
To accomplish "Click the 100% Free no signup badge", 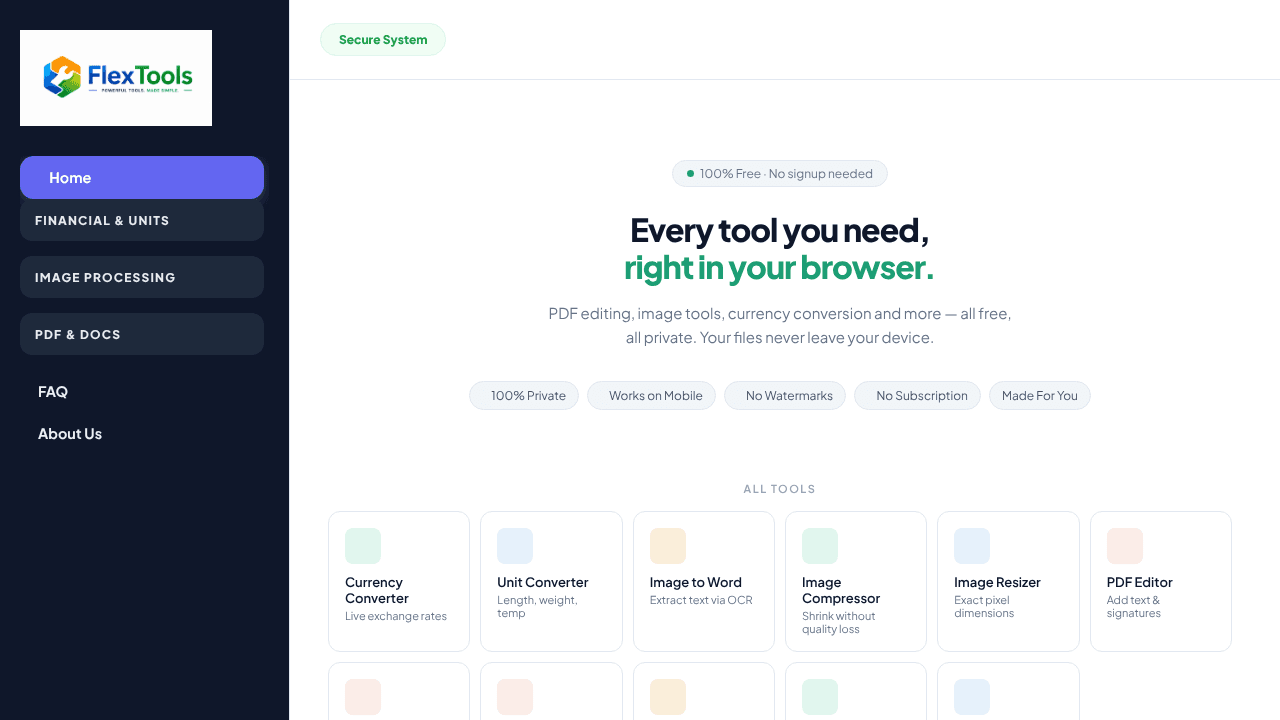I will [780, 174].
